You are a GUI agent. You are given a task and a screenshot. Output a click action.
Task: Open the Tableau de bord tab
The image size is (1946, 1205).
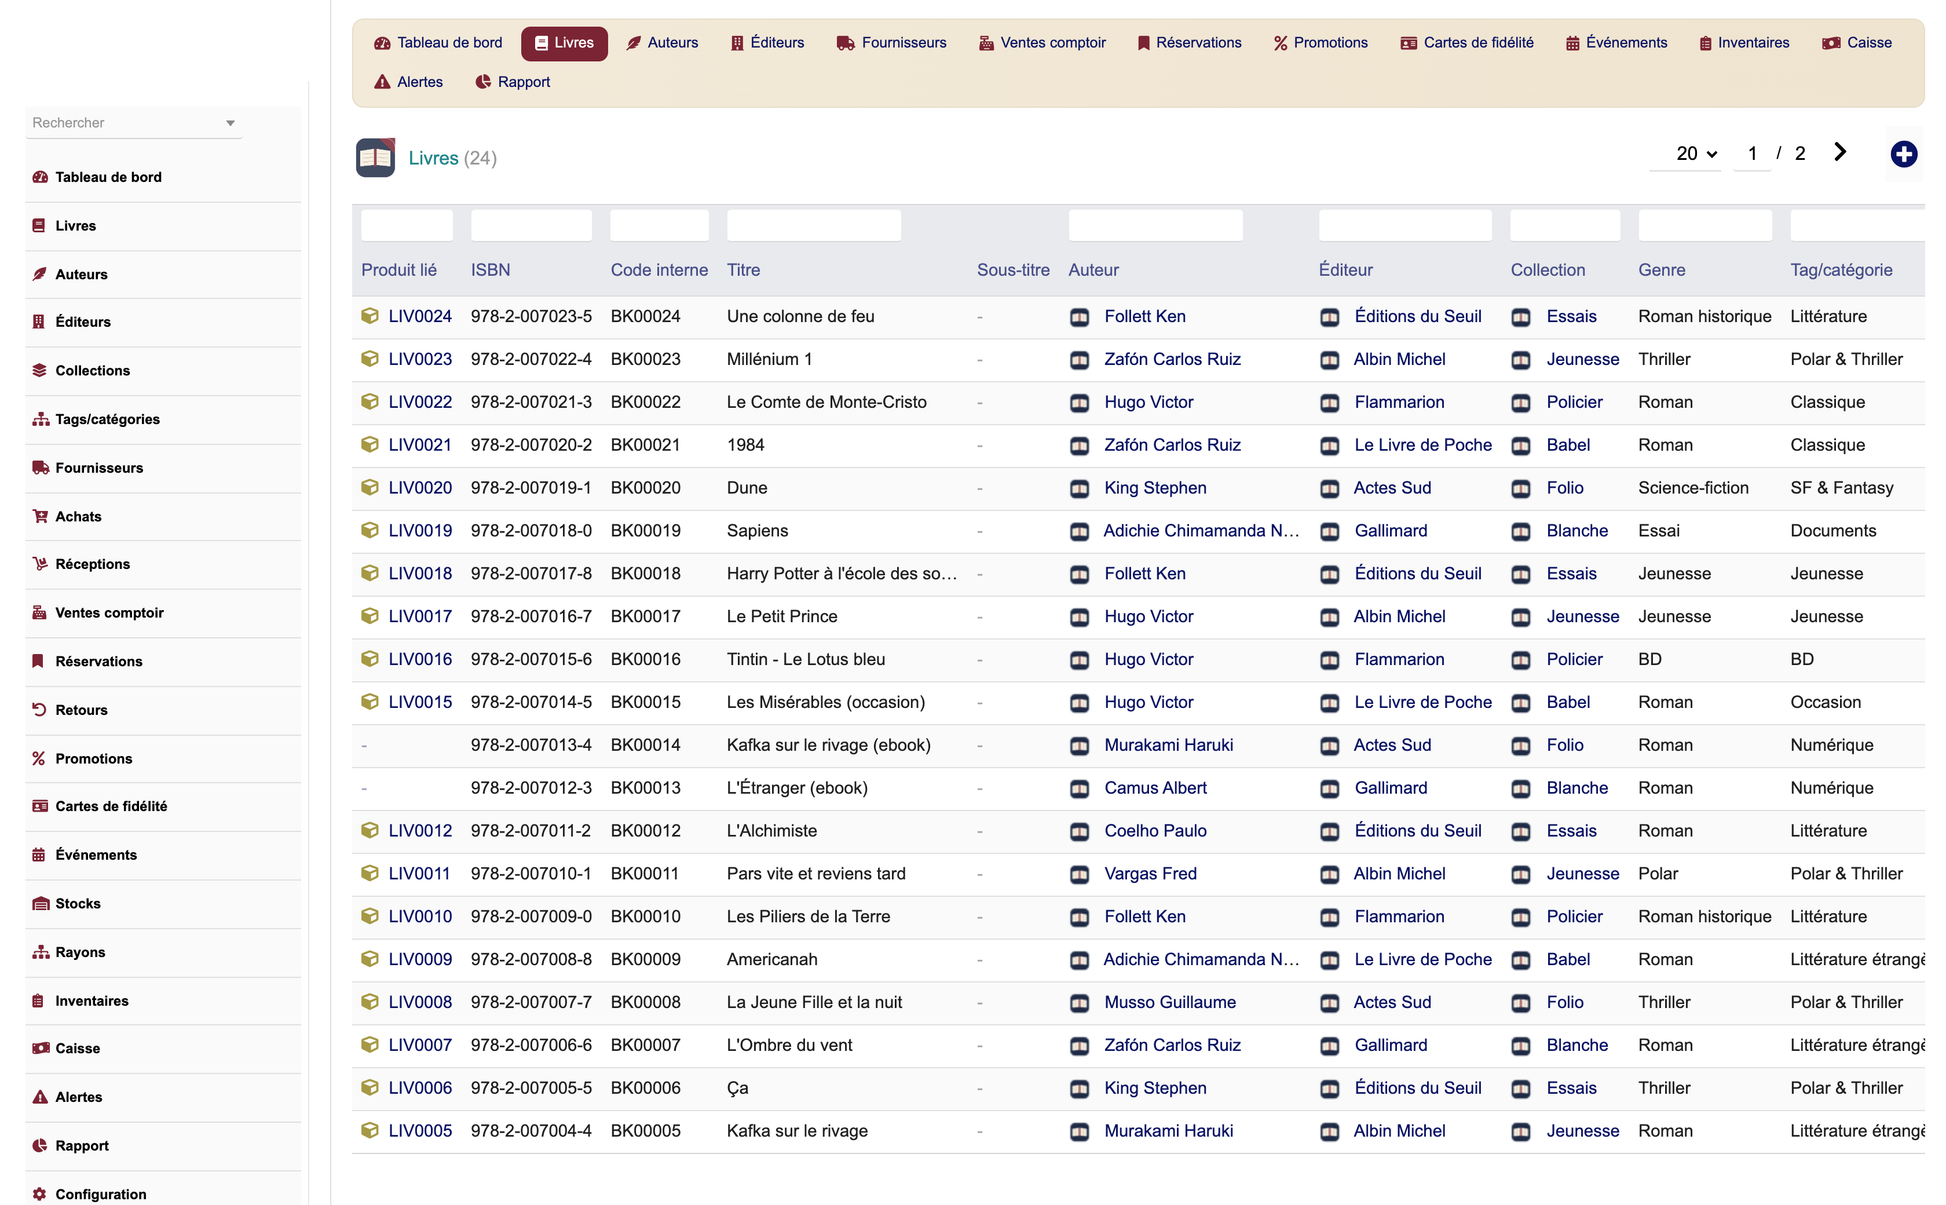pos(438,43)
